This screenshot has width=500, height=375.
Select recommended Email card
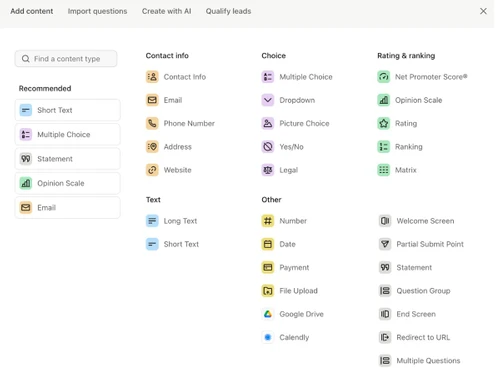point(68,208)
